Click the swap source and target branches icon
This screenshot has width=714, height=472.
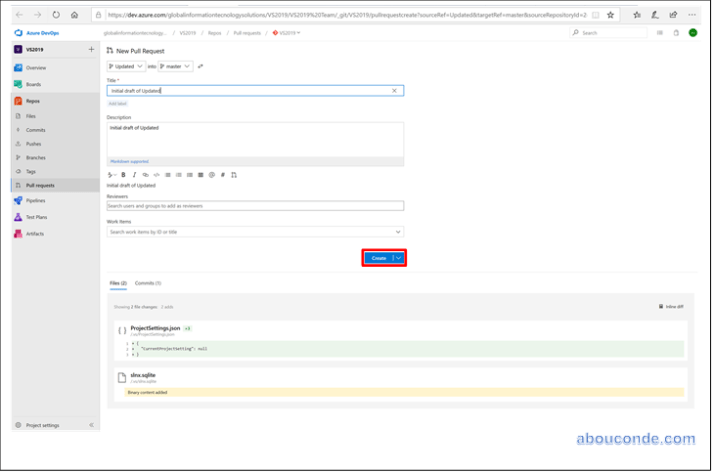[x=201, y=66]
